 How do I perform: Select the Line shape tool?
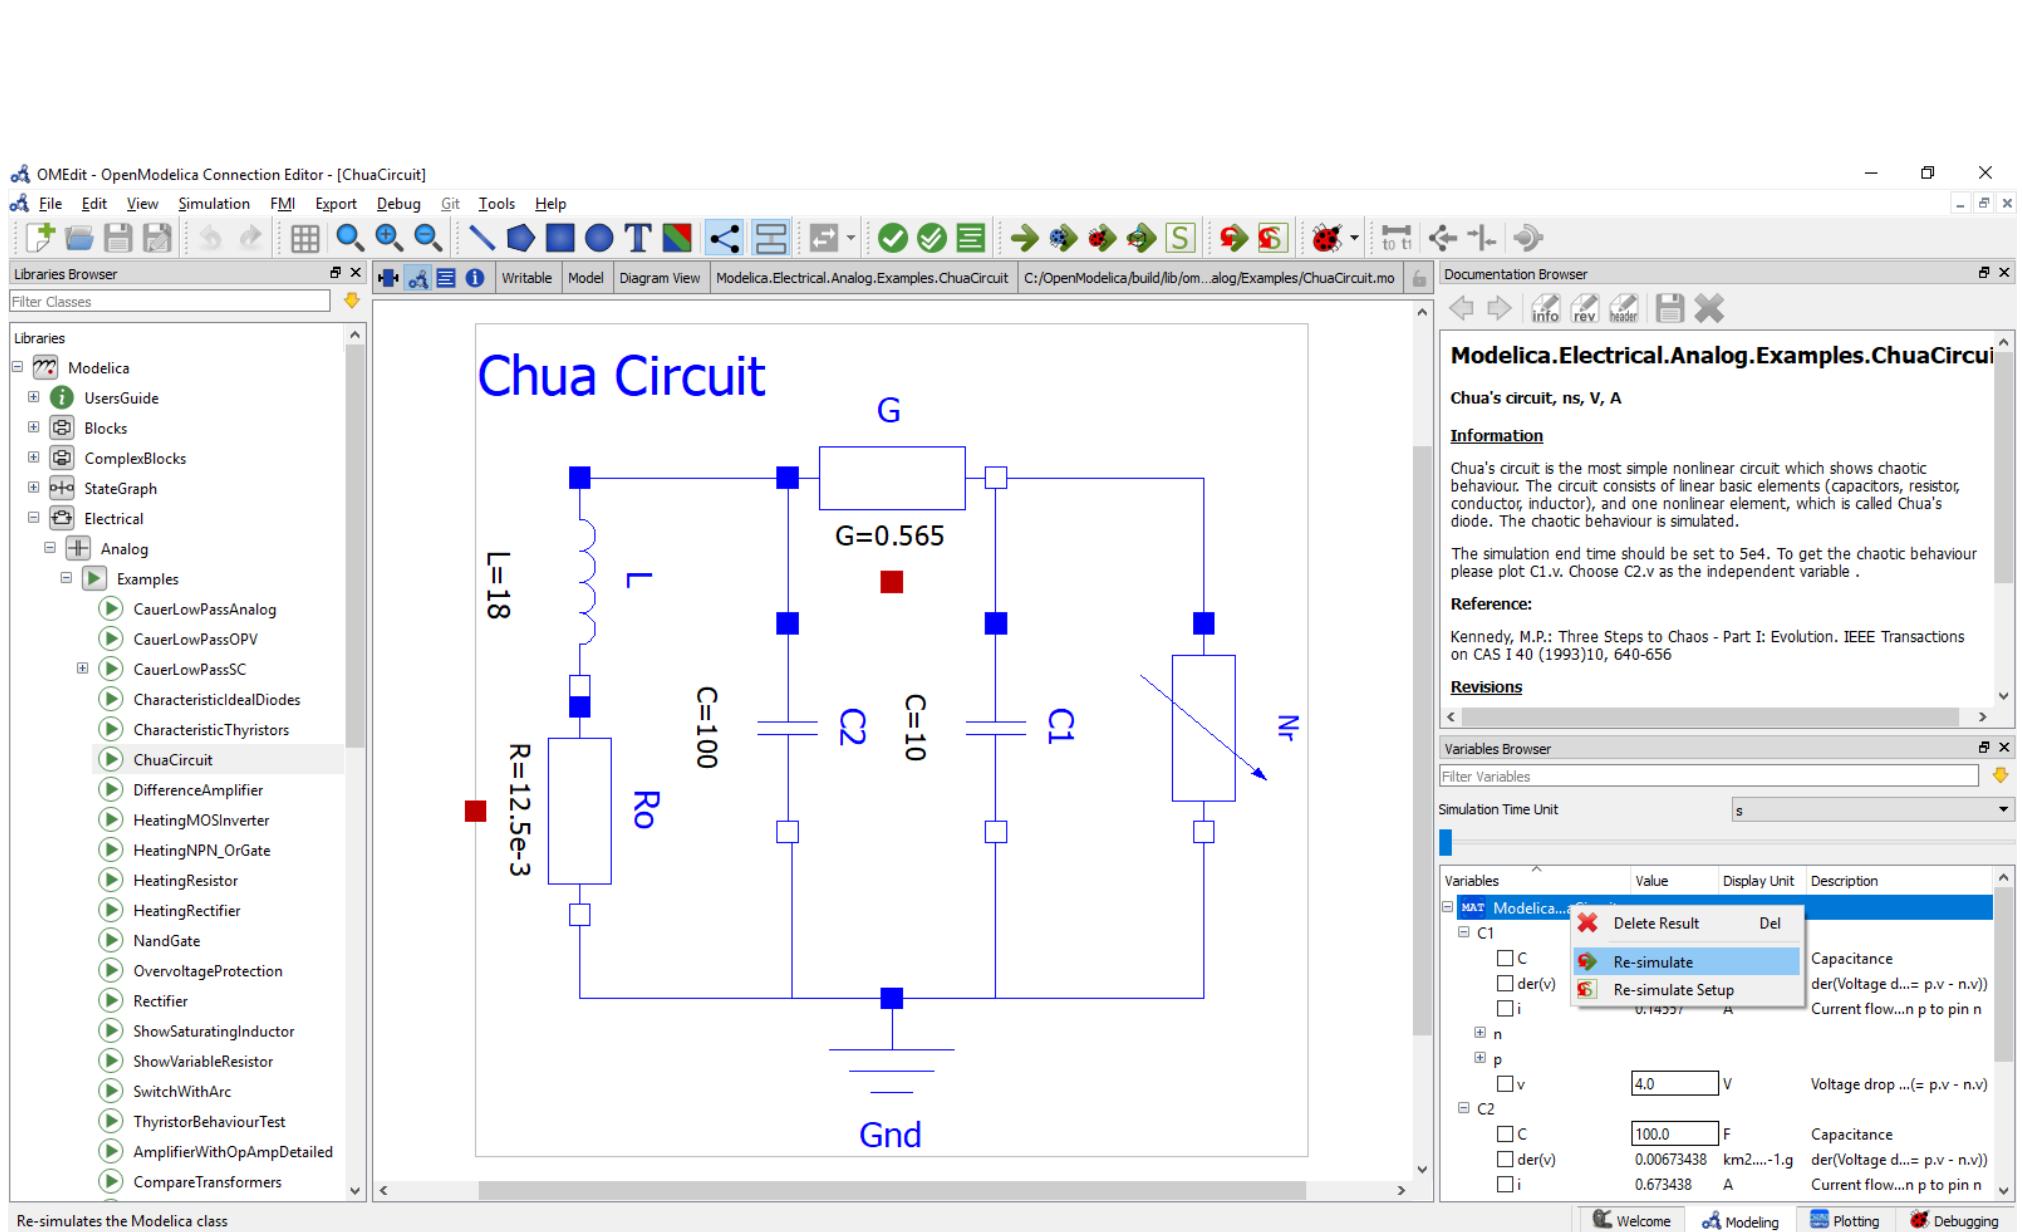click(x=482, y=238)
